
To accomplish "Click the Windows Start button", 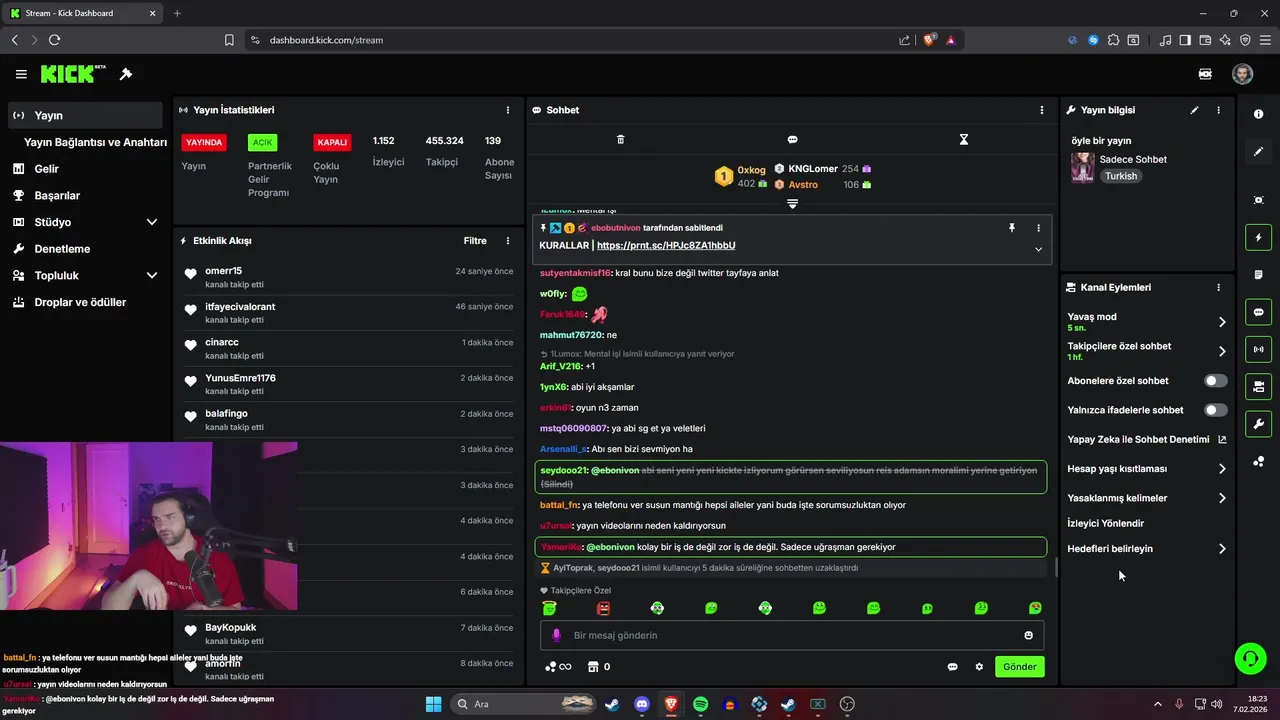I will tap(433, 704).
